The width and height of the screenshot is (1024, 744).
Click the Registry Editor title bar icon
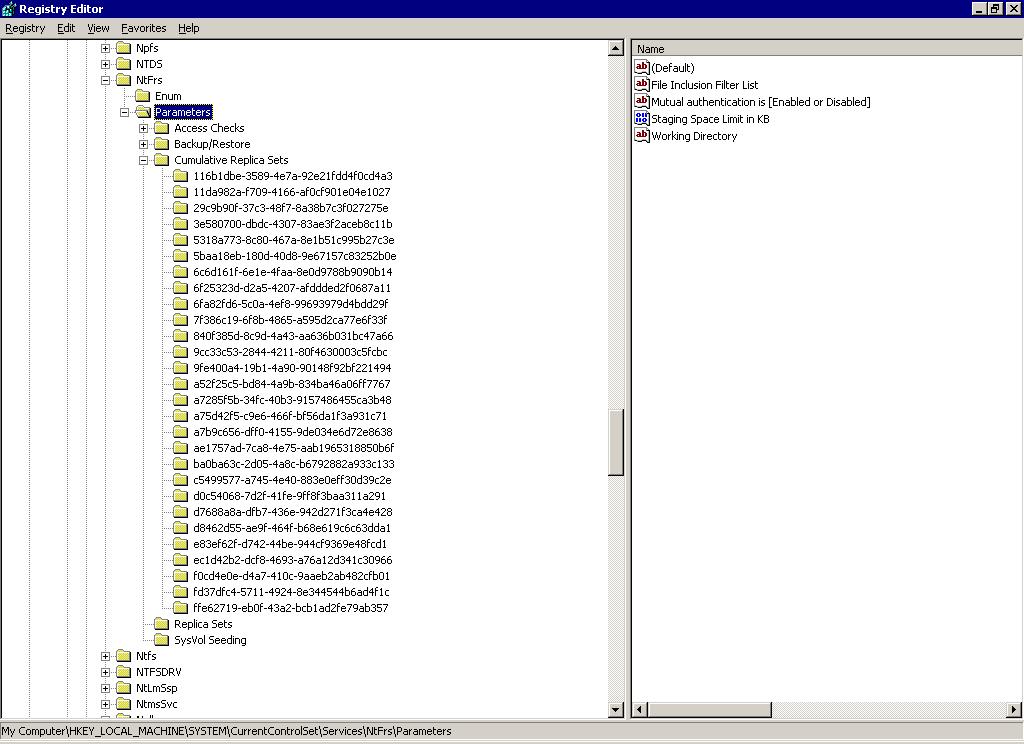point(8,9)
